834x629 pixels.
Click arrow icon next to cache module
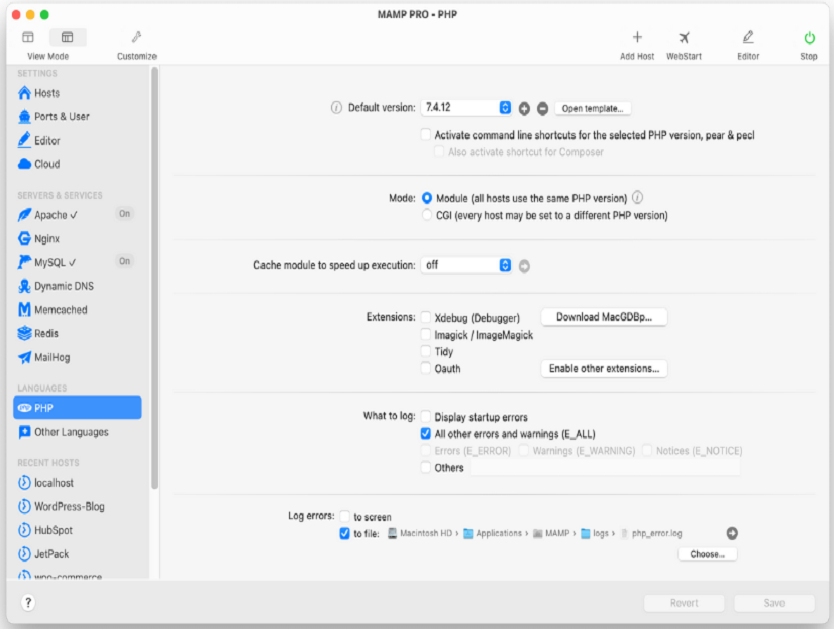(x=524, y=266)
